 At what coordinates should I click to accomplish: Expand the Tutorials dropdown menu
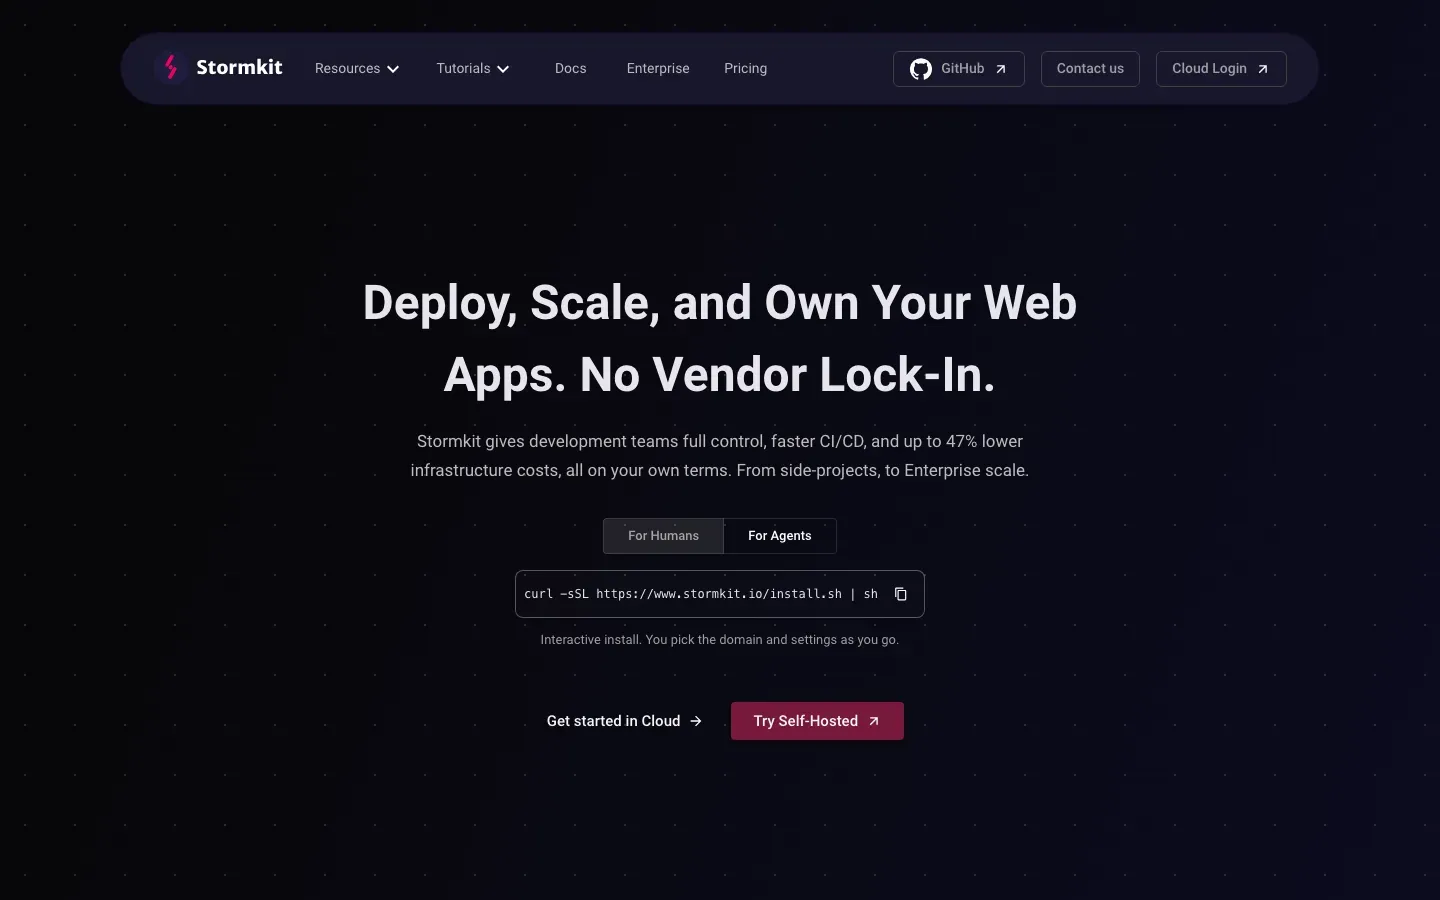pos(473,69)
